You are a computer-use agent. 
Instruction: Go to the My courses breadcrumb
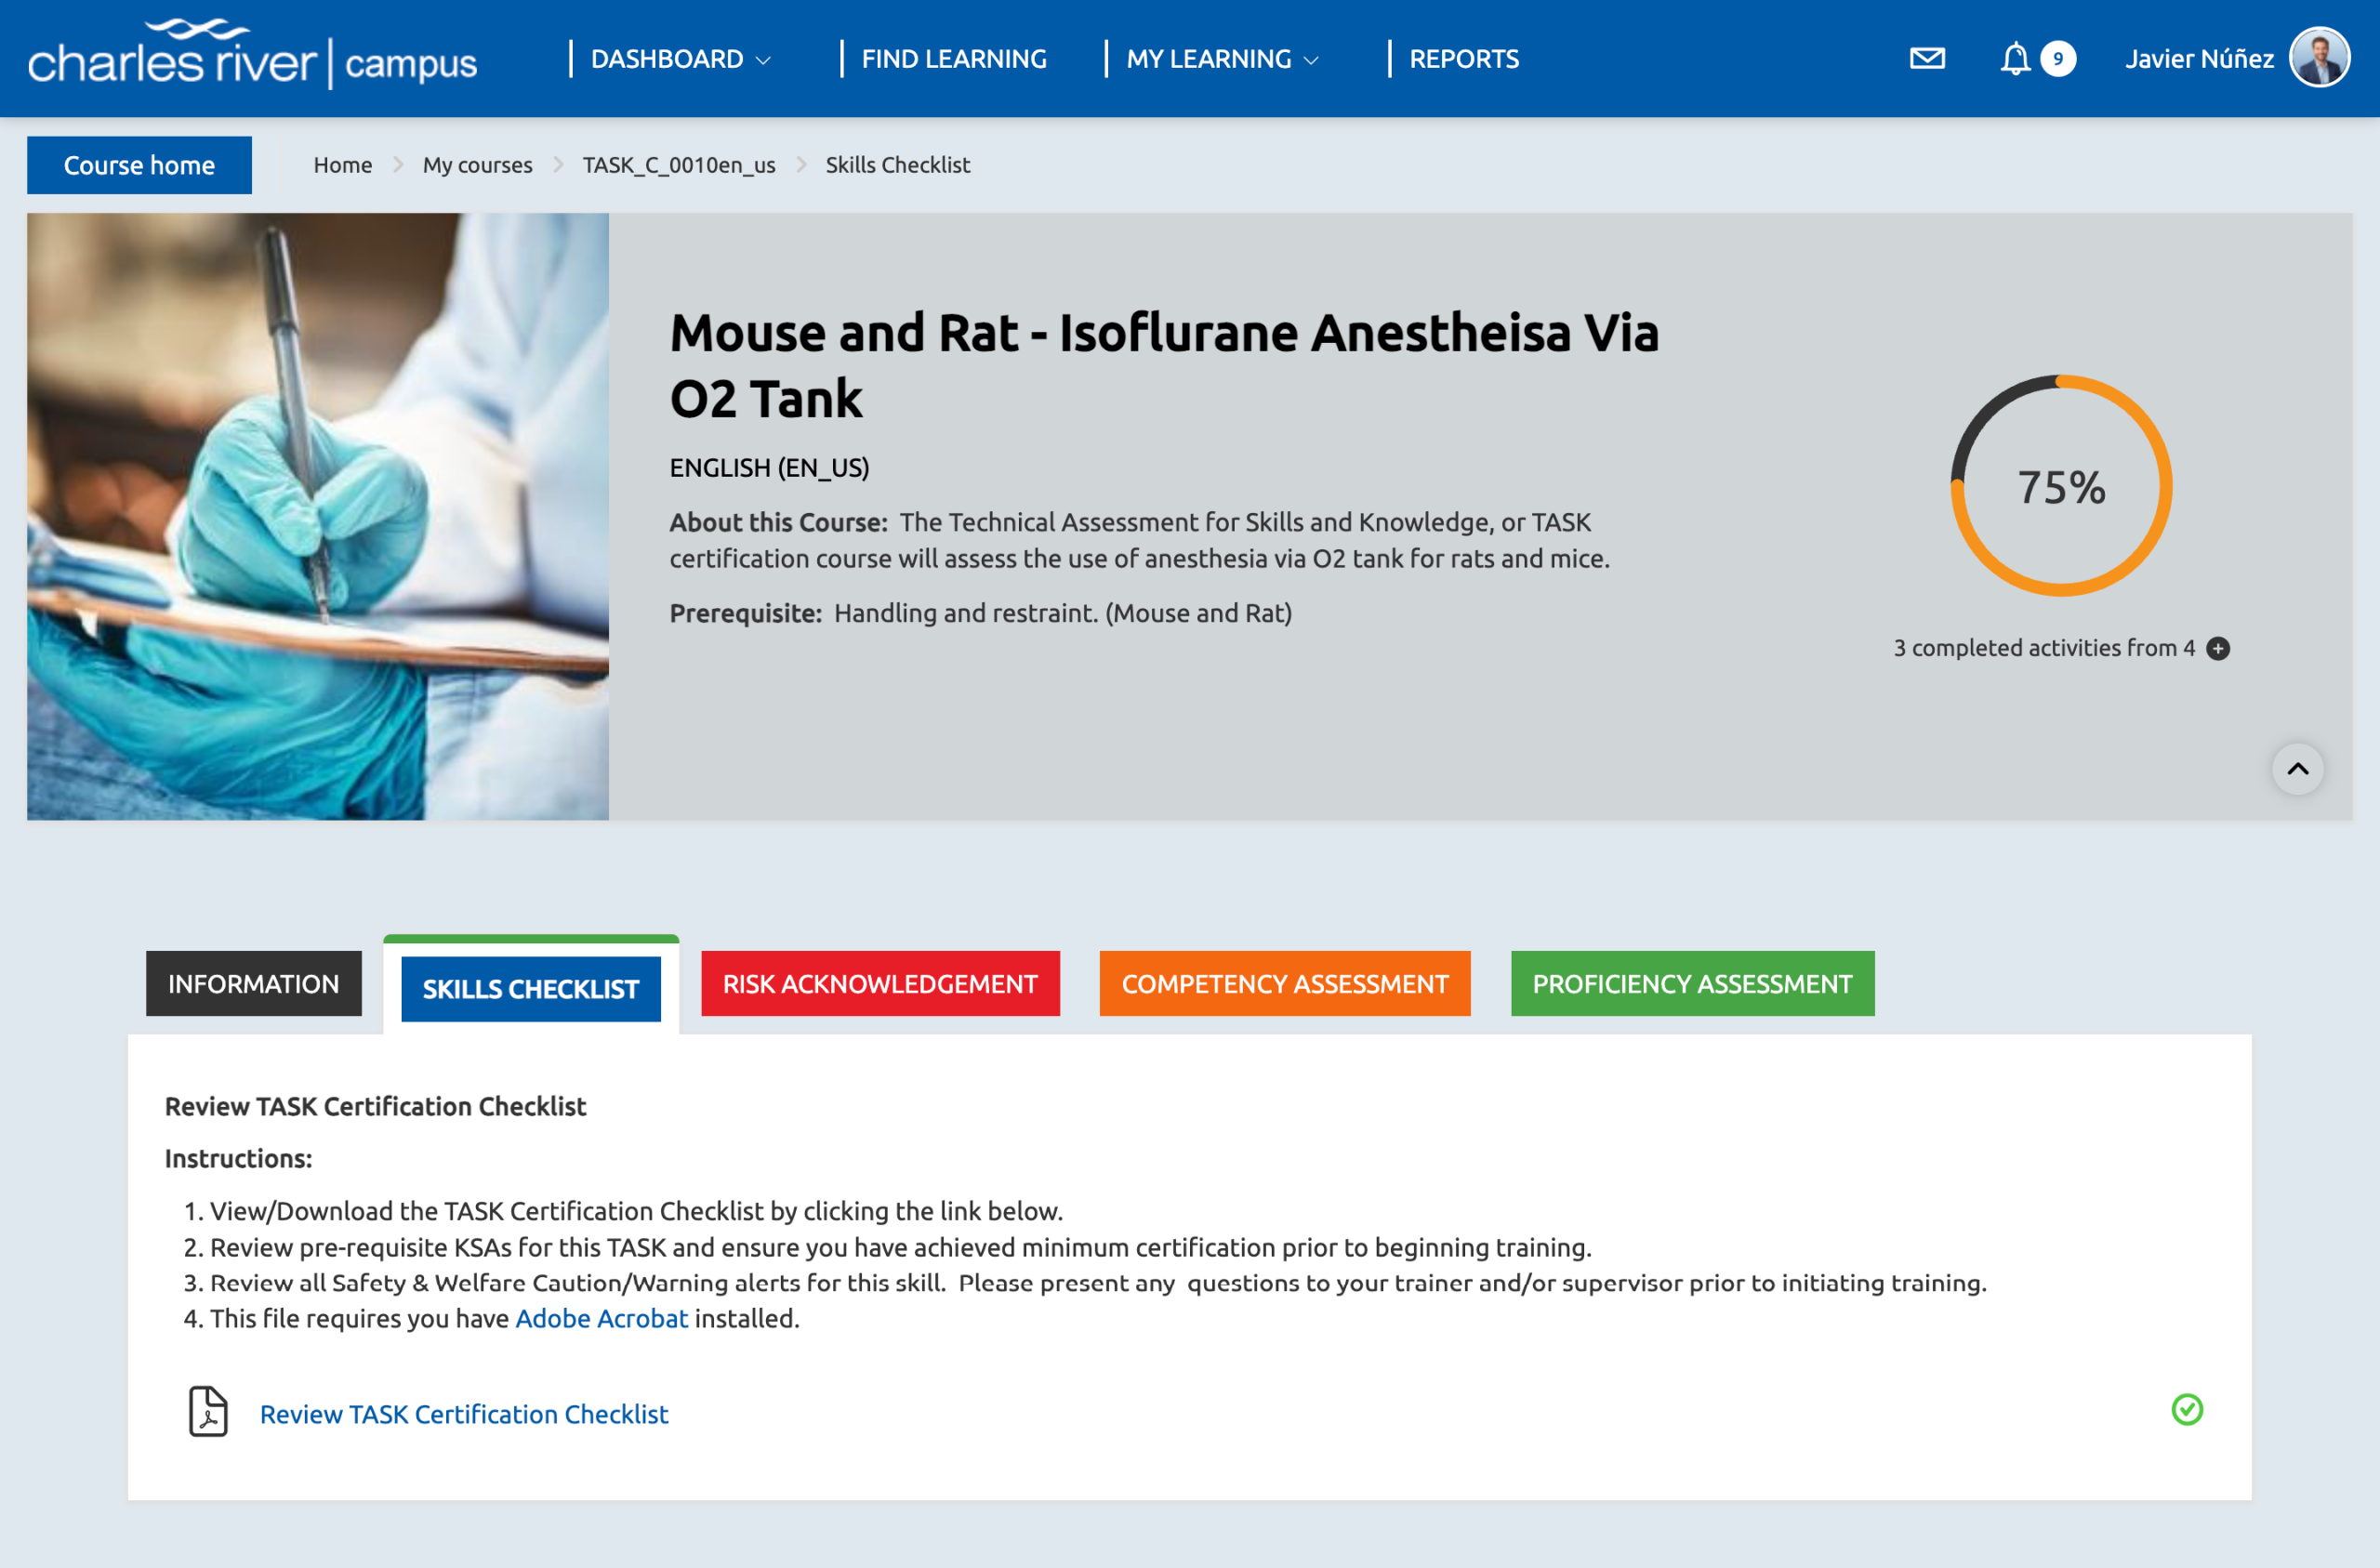tap(477, 165)
